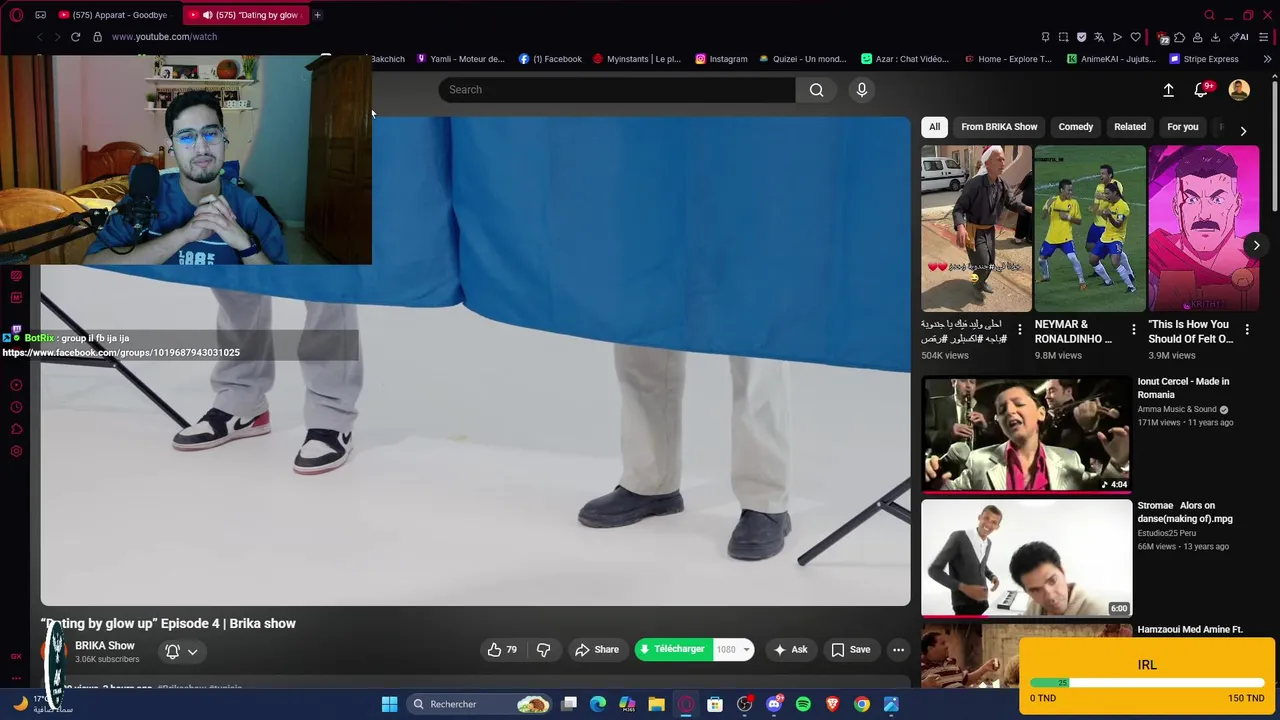Open the browser downloads icon

click(1215, 37)
